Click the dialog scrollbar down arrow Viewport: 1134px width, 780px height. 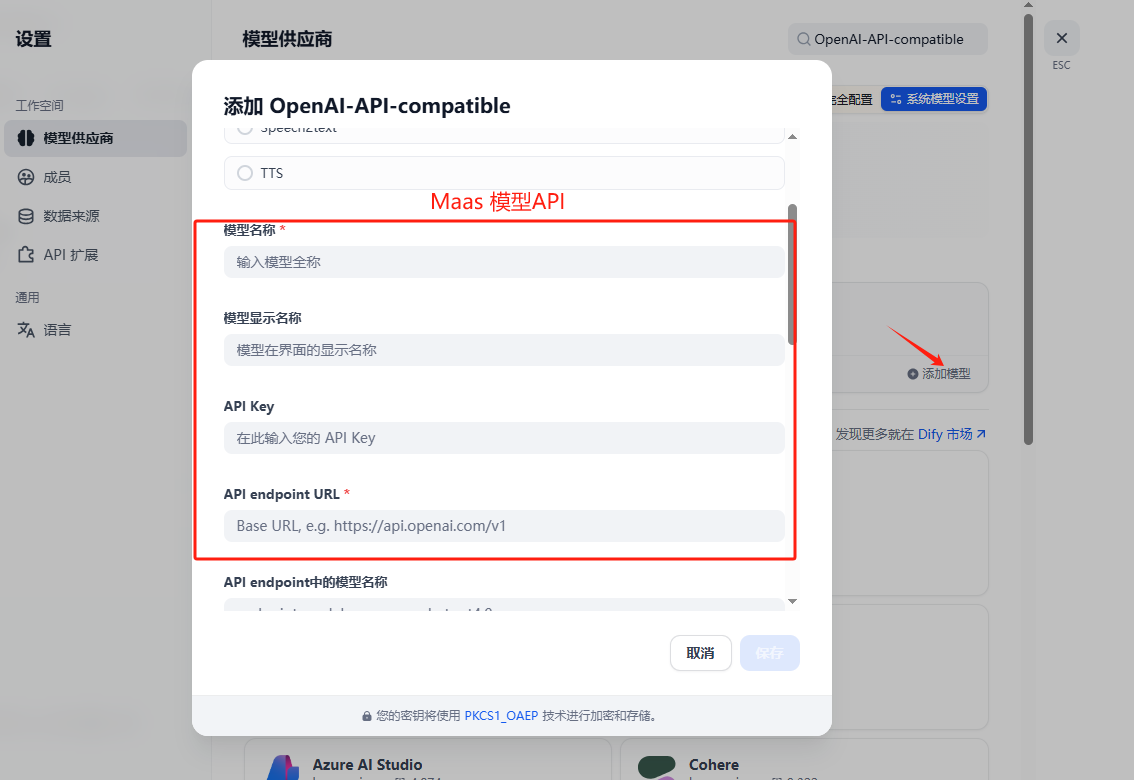pos(793,601)
